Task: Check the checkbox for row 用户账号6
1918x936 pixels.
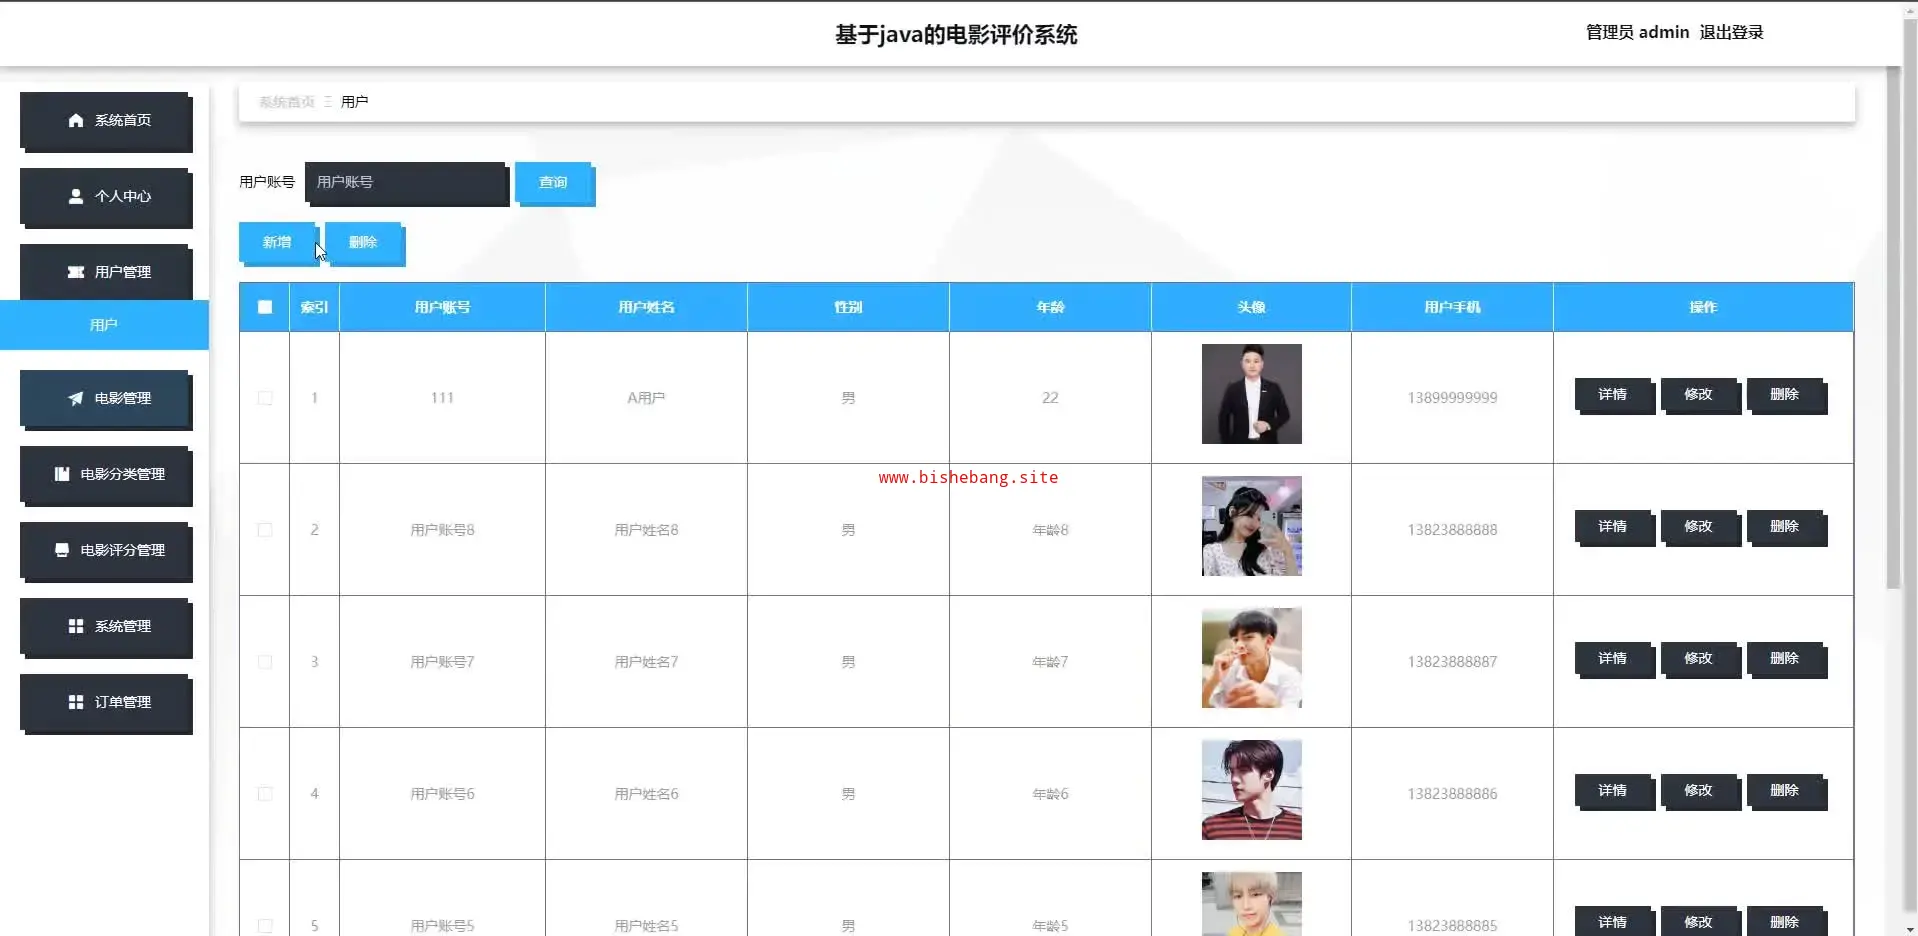Action: (x=265, y=794)
